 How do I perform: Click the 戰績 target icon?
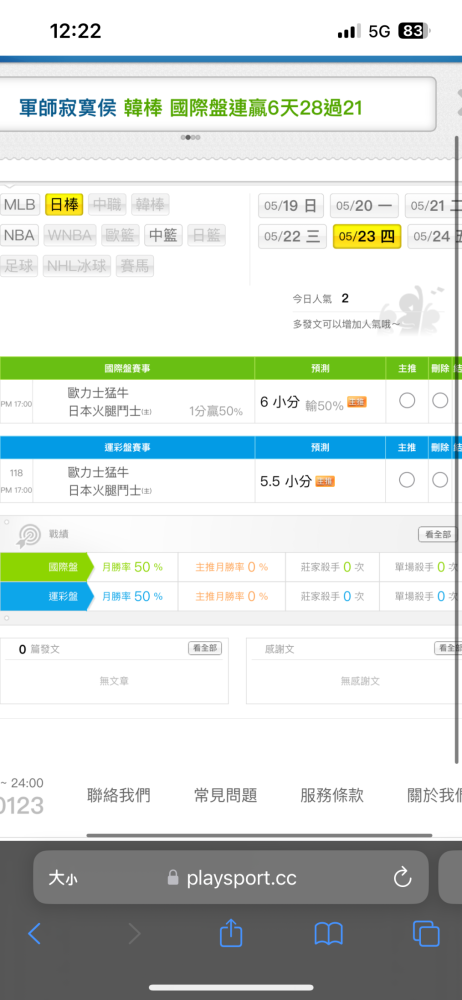point(29,535)
